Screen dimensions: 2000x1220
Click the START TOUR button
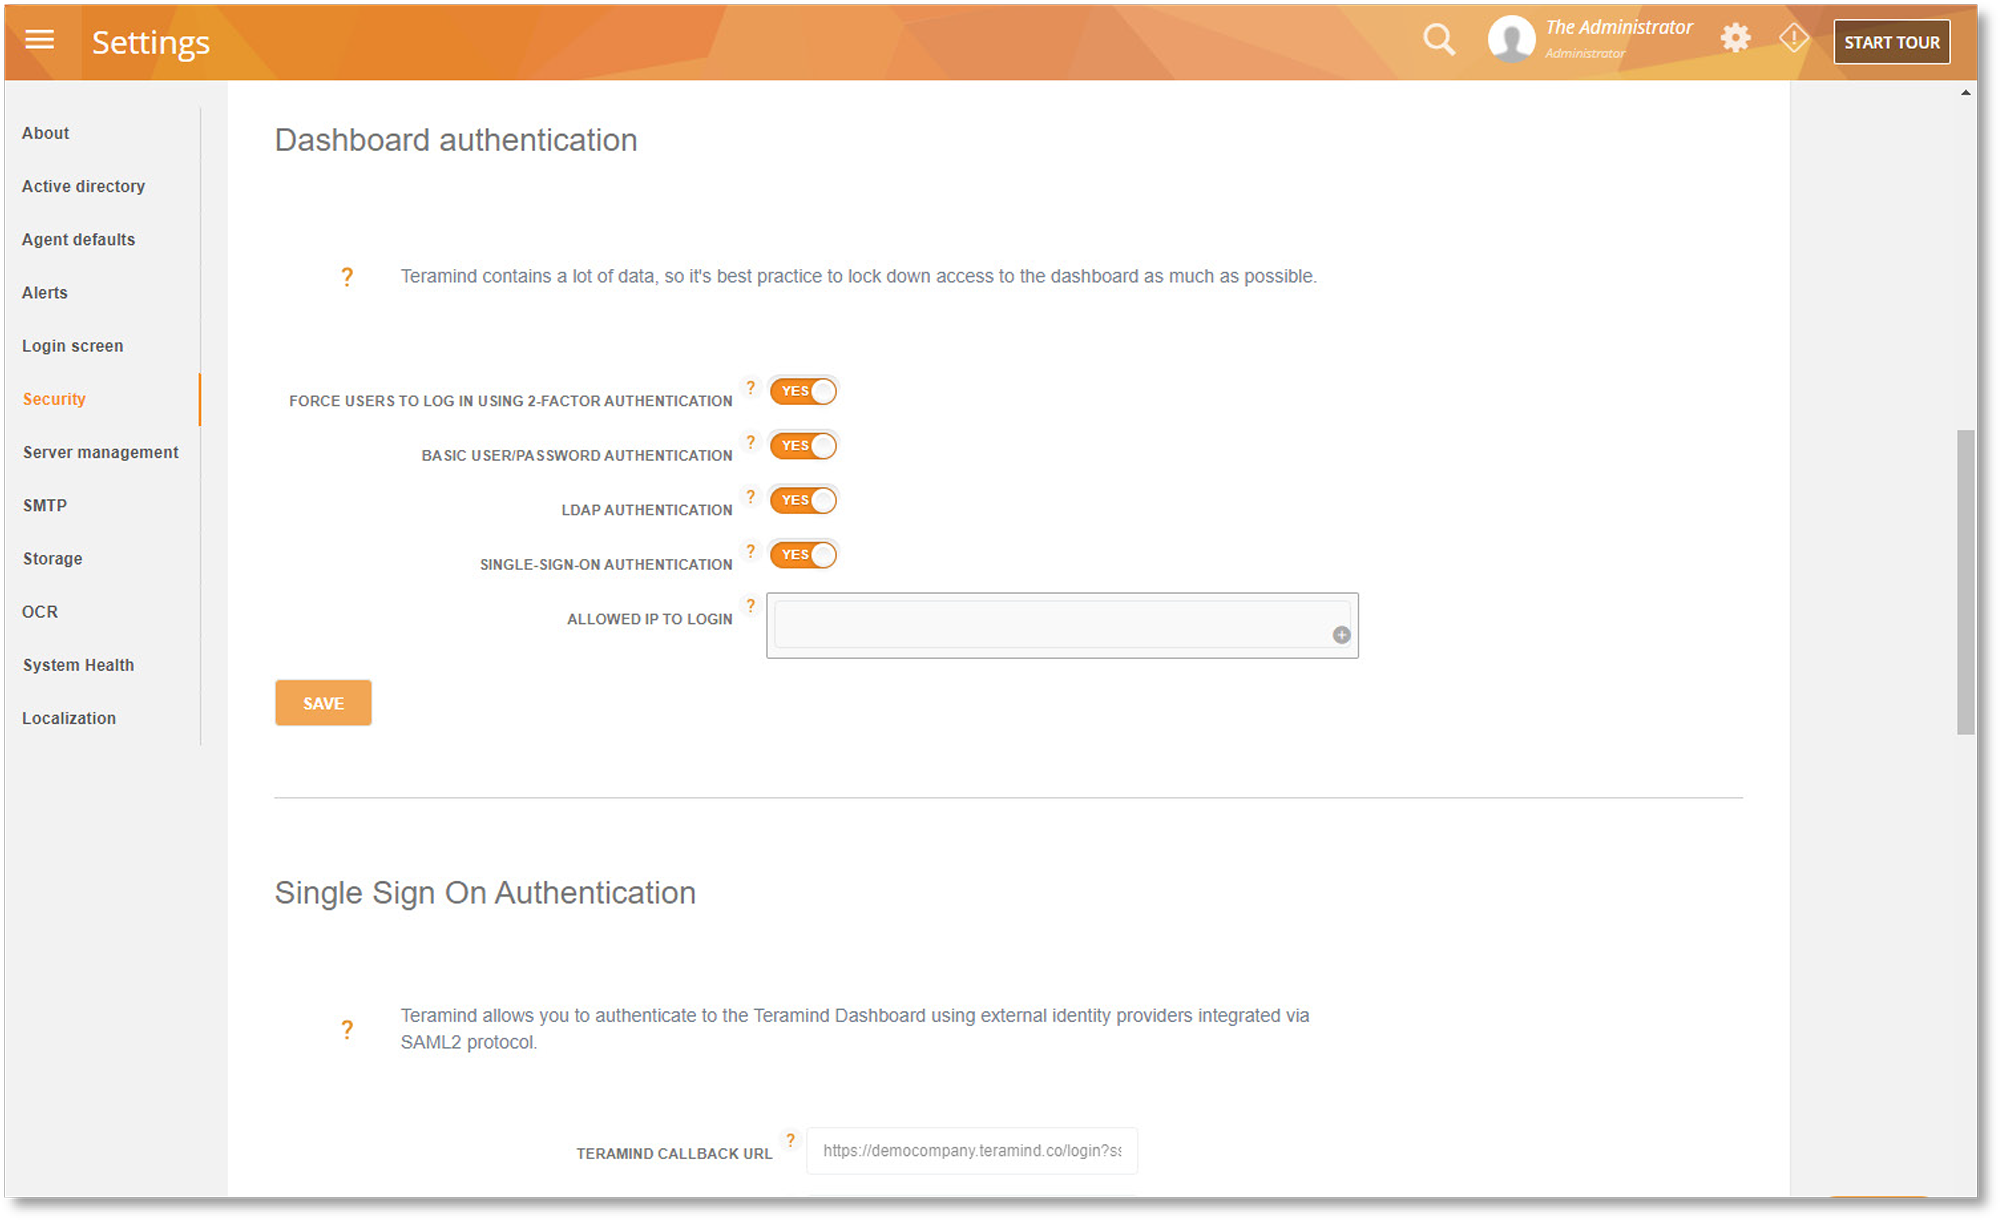coord(1892,42)
